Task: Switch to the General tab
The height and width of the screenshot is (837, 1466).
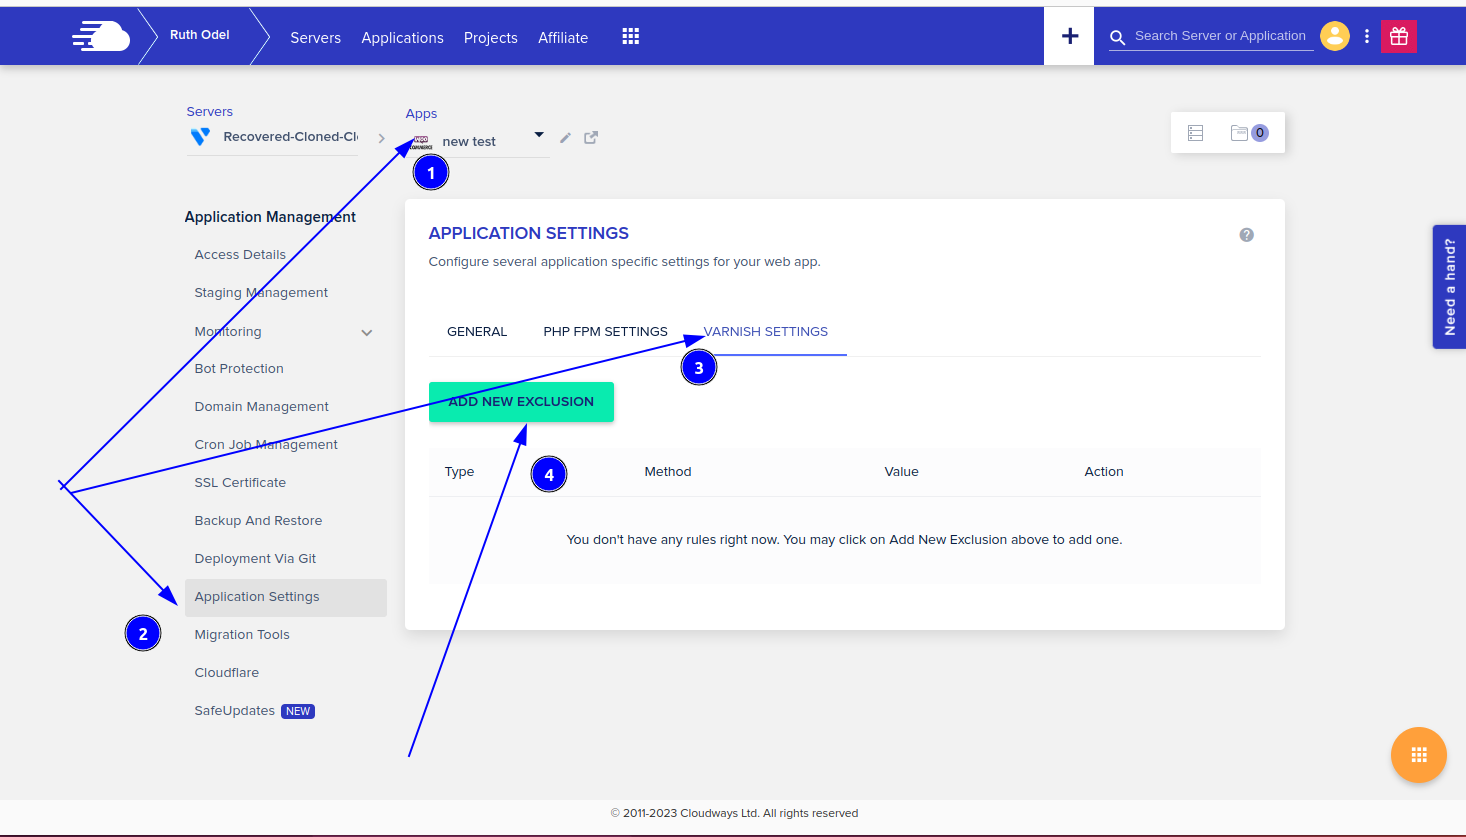Action: tap(477, 332)
